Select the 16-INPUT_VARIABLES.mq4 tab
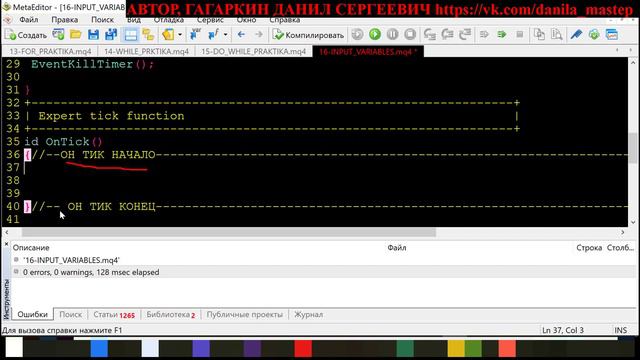 (368, 51)
